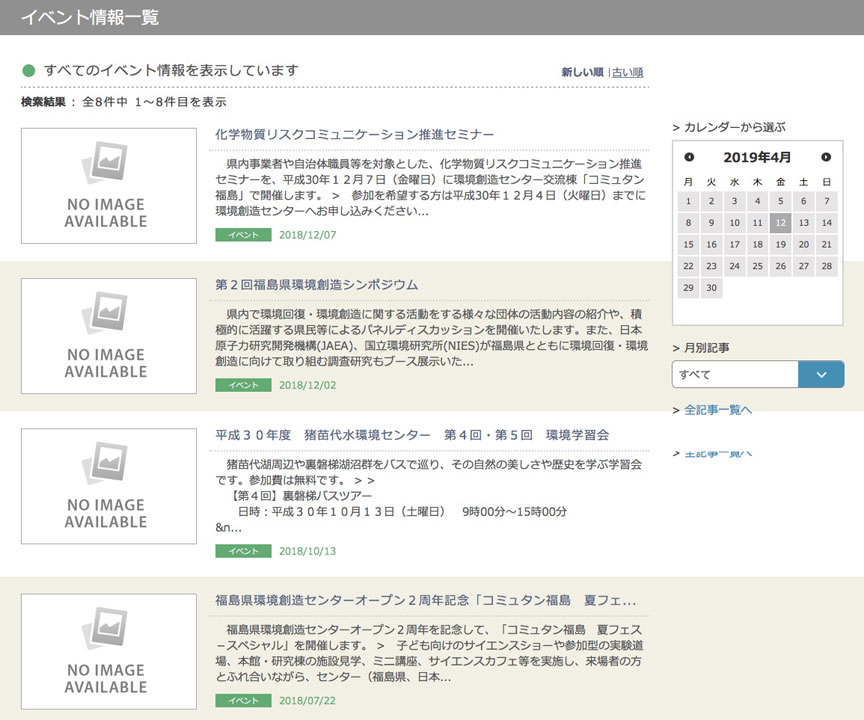Screen dimensions: 864x720
Task: Open the monthly articles dropdown arrow
Action: click(821, 374)
